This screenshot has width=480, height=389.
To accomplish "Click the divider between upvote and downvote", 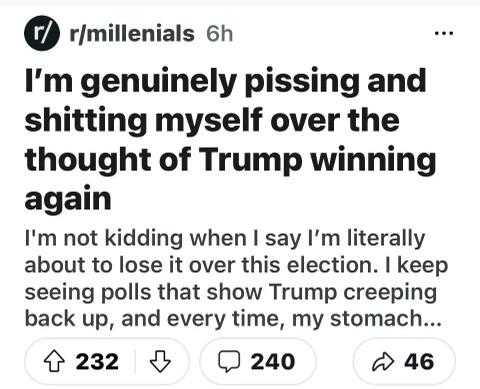I will (x=135, y=362).
